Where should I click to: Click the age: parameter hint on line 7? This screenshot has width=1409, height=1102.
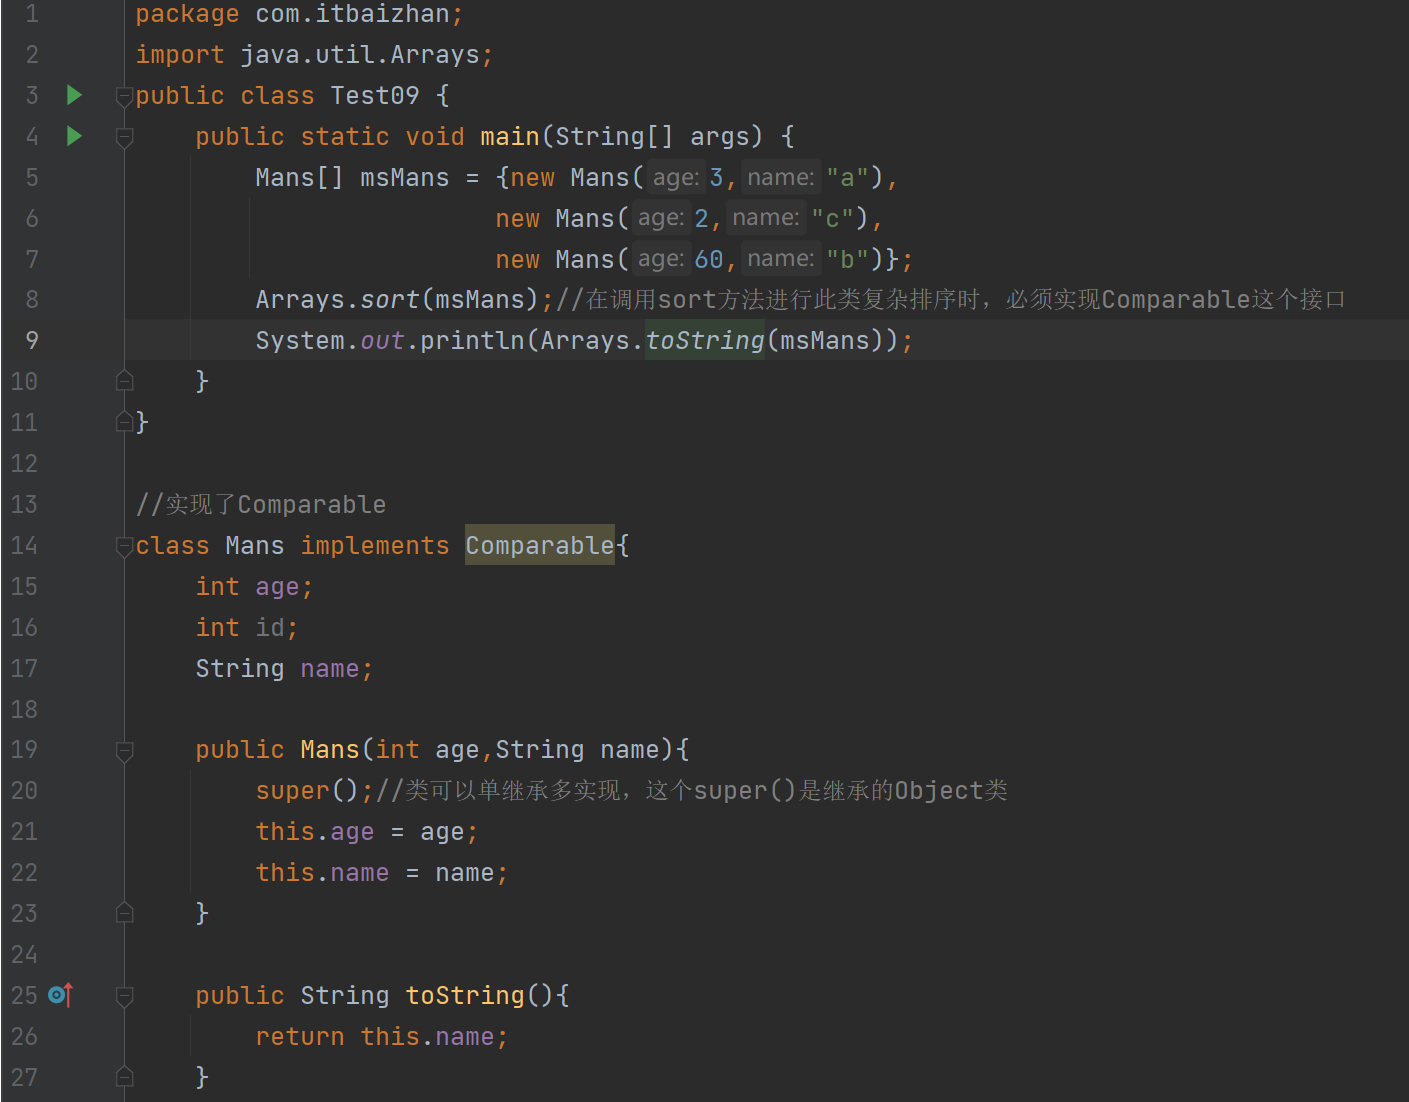661,260
